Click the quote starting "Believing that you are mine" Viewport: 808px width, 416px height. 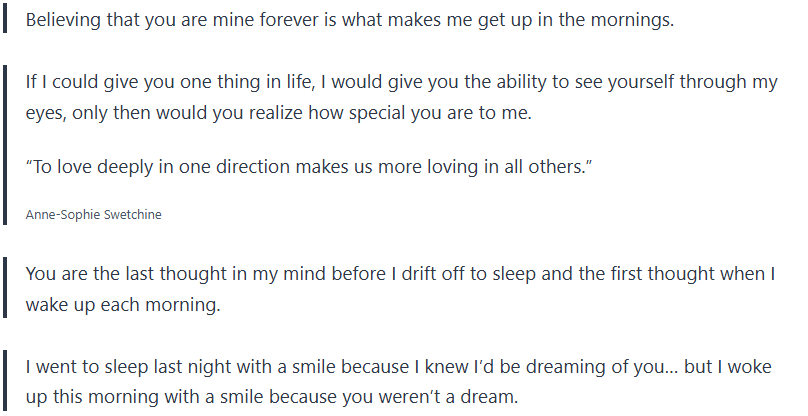point(350,20)
